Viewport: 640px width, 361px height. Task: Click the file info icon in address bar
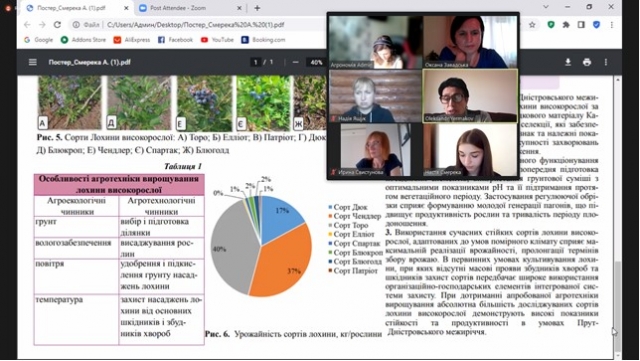pos(76,25)
